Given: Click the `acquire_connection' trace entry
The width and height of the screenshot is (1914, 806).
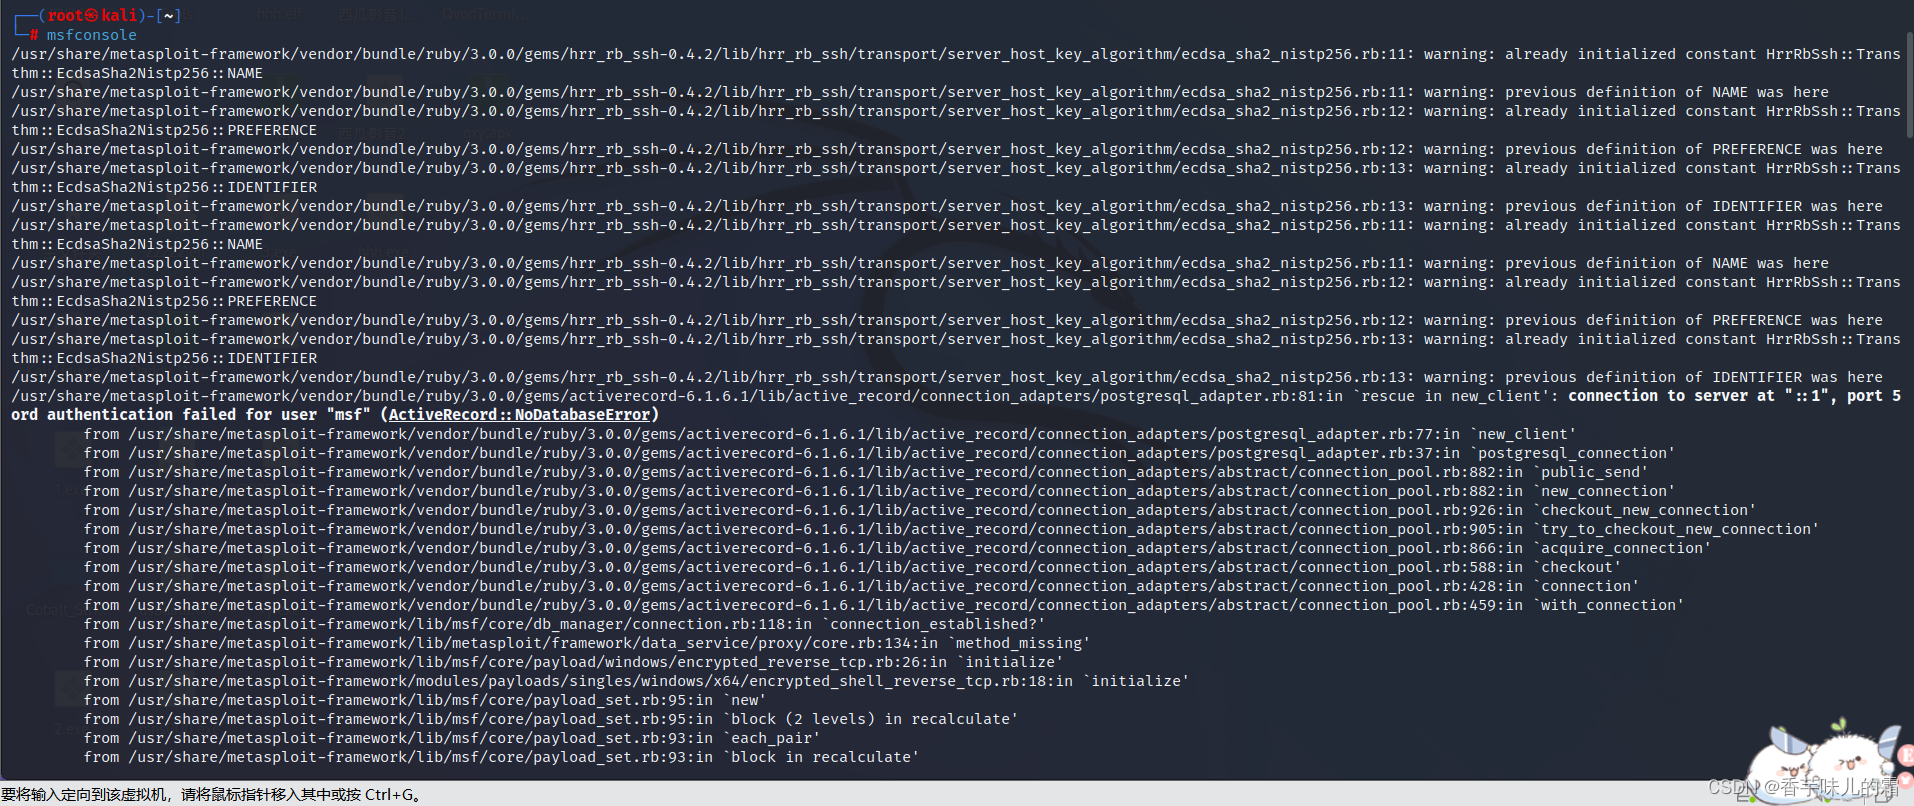Looking at the screenshot, I should (x=1622, y=548).
